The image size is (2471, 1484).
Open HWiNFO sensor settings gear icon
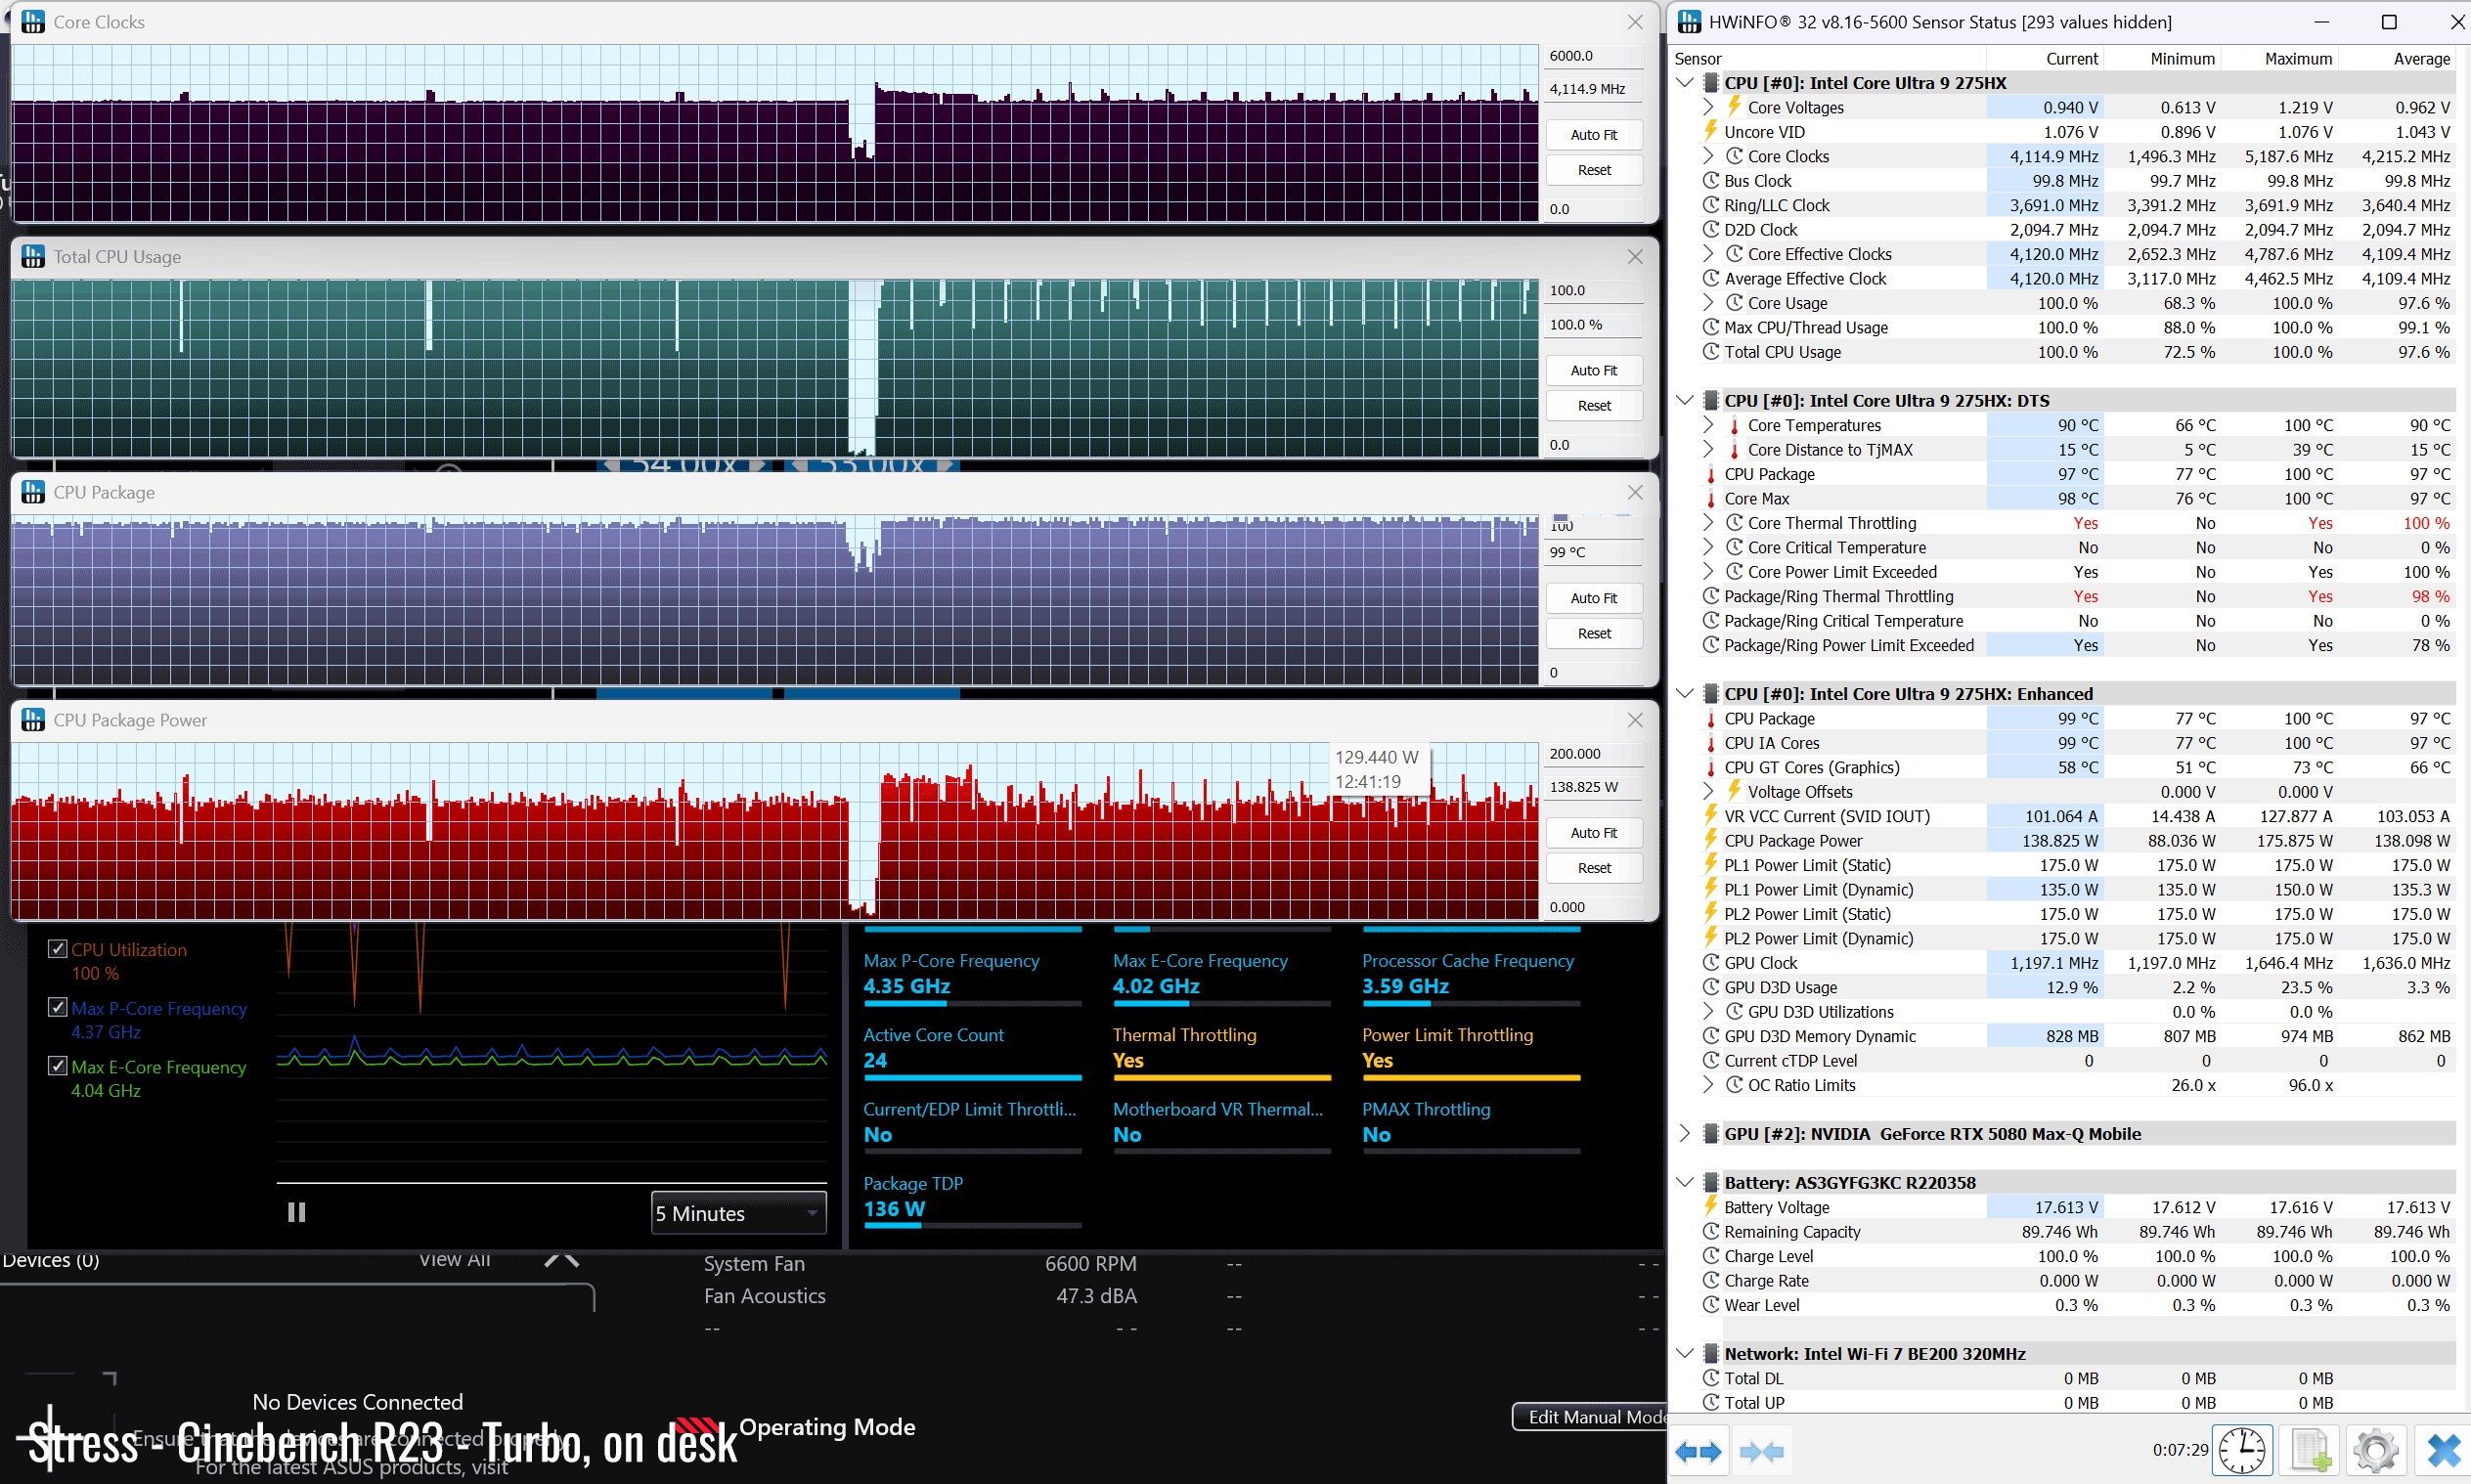(2375, 1450)
